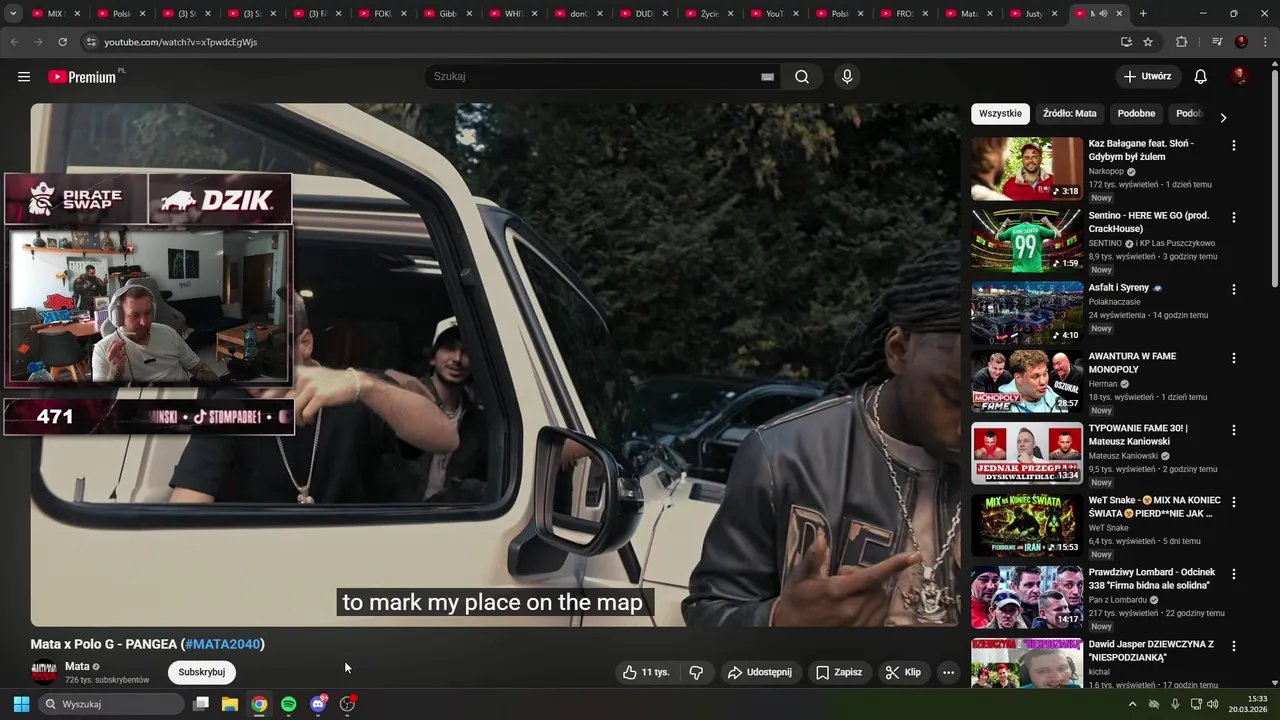Screen dimensions: 1280x720
Task: Open Windows Start menu
Action: point(21,704)
